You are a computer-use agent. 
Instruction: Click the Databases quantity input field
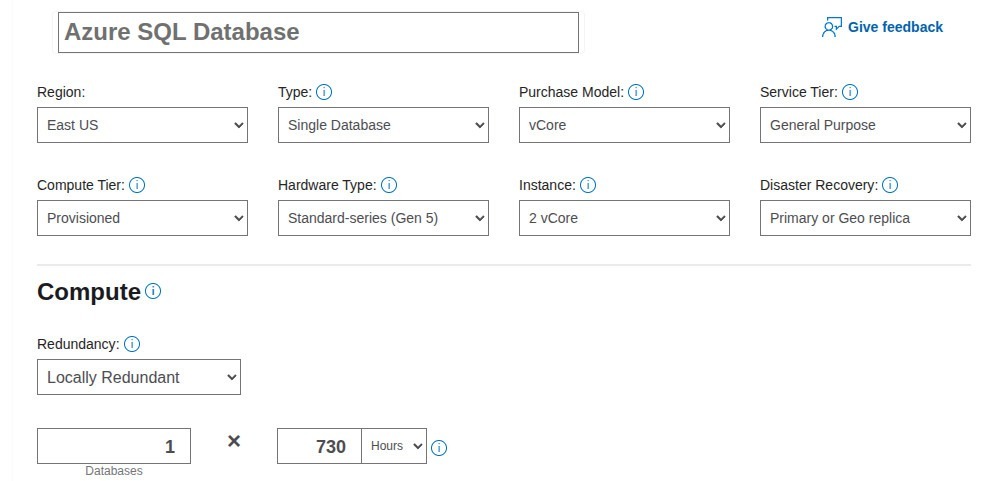114,446
